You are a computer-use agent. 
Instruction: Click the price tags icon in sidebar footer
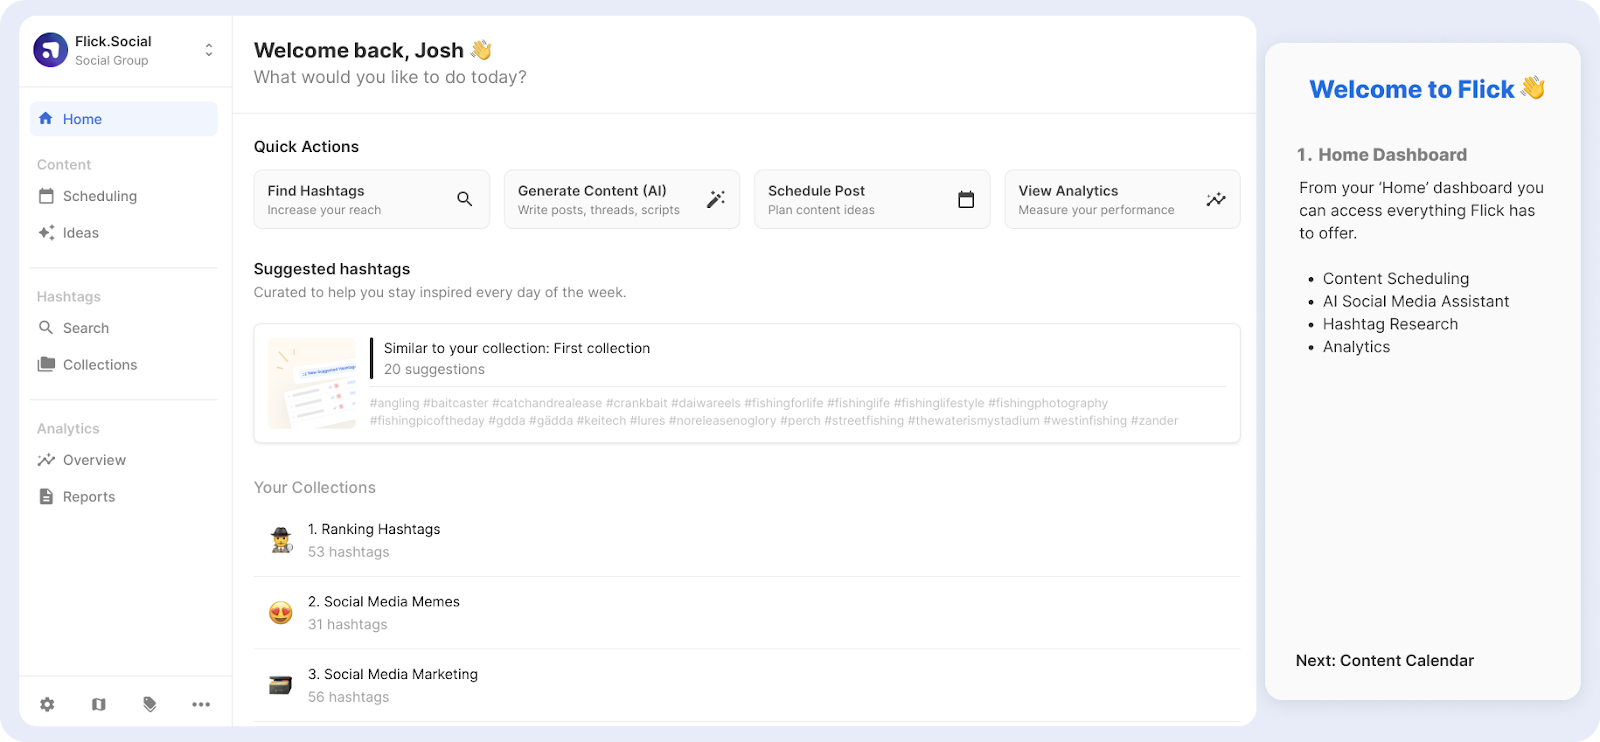[x=150, y=704]
